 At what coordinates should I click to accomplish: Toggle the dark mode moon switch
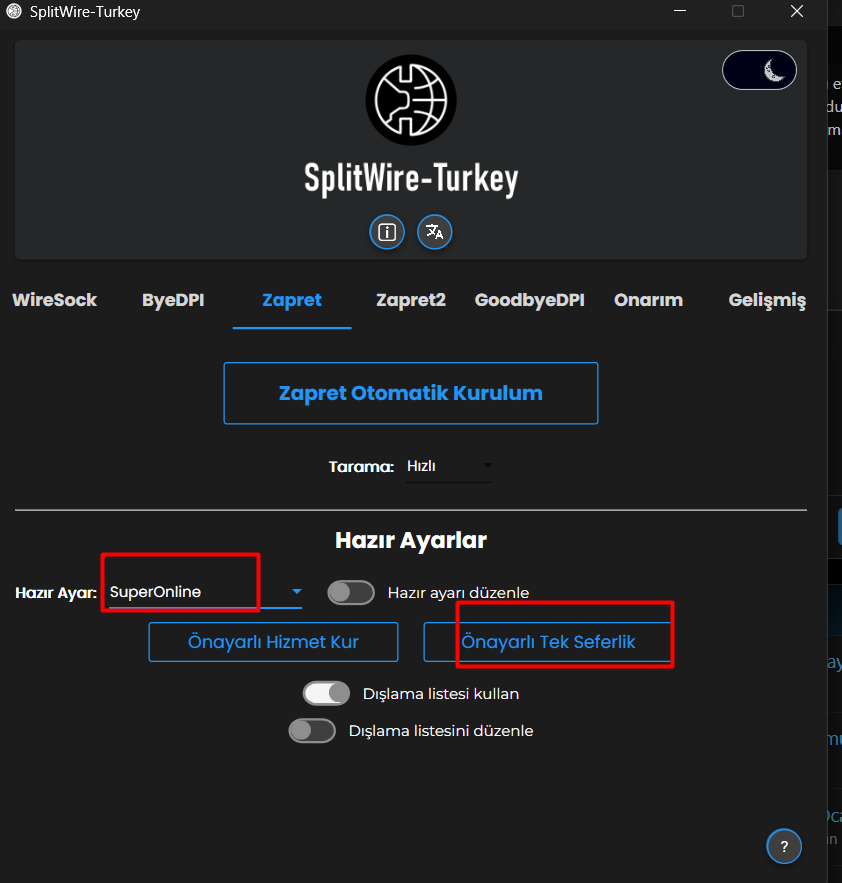(759, 70)
